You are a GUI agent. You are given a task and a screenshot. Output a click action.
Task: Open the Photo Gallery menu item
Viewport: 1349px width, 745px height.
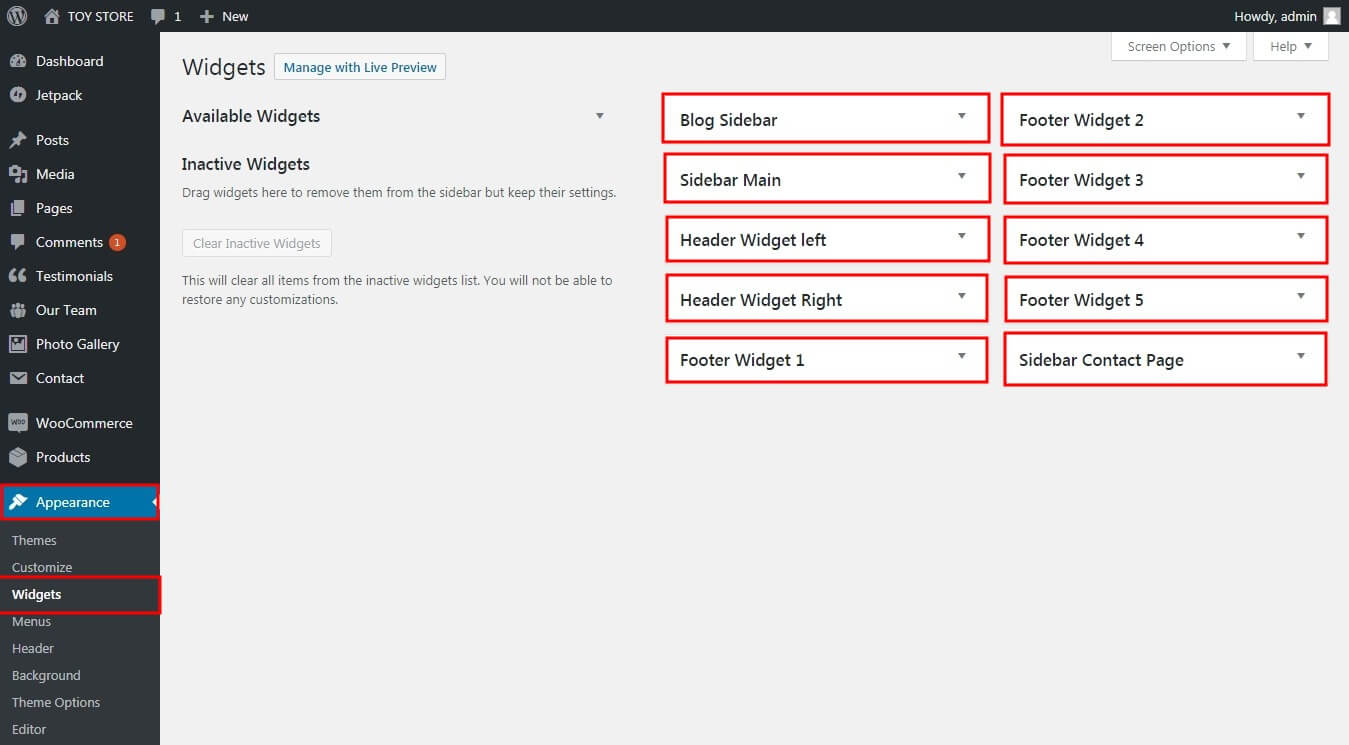80,344
